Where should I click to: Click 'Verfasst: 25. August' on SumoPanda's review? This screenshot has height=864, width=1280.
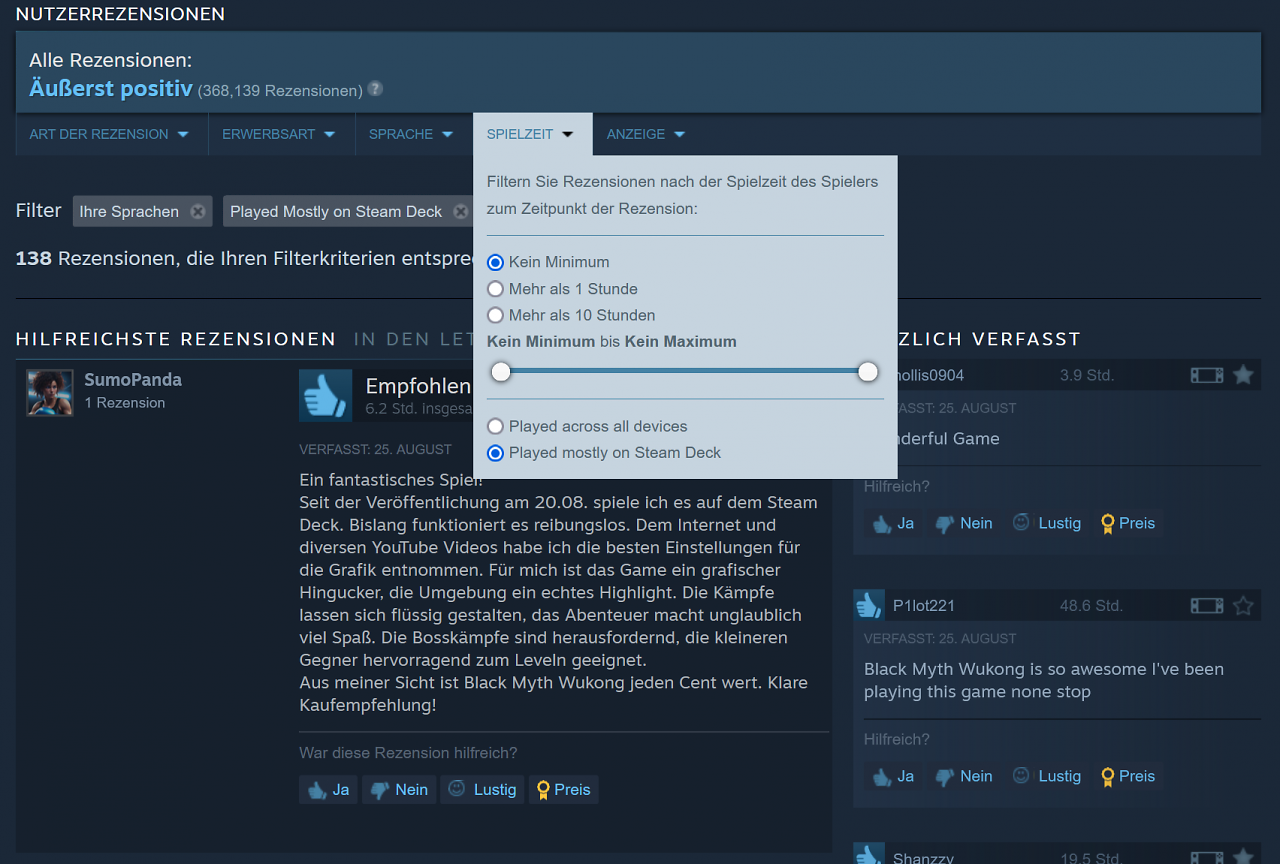[375, 450]
